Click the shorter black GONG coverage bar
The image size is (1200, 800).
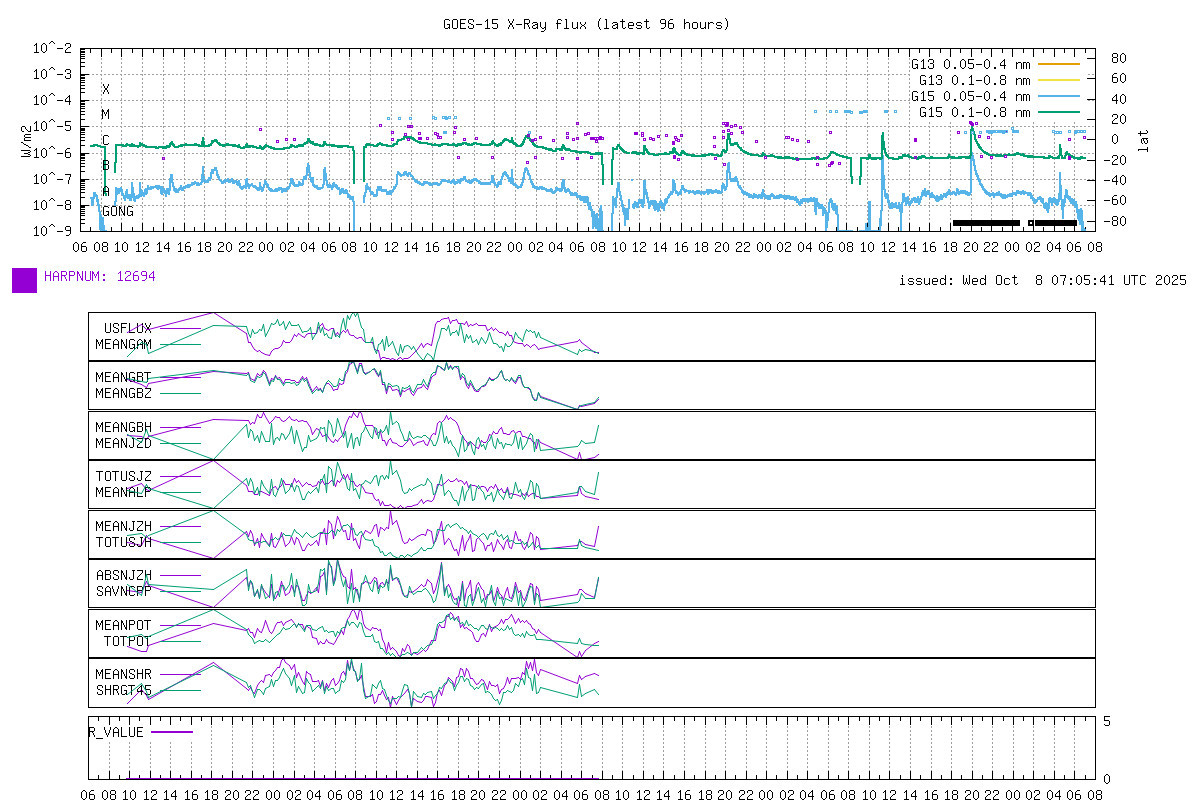tap(1056, 223)
